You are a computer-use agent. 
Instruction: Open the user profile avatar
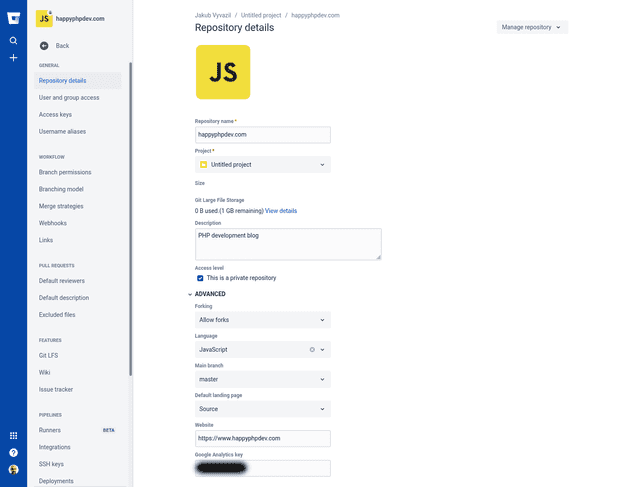click(x=13, y=470)
